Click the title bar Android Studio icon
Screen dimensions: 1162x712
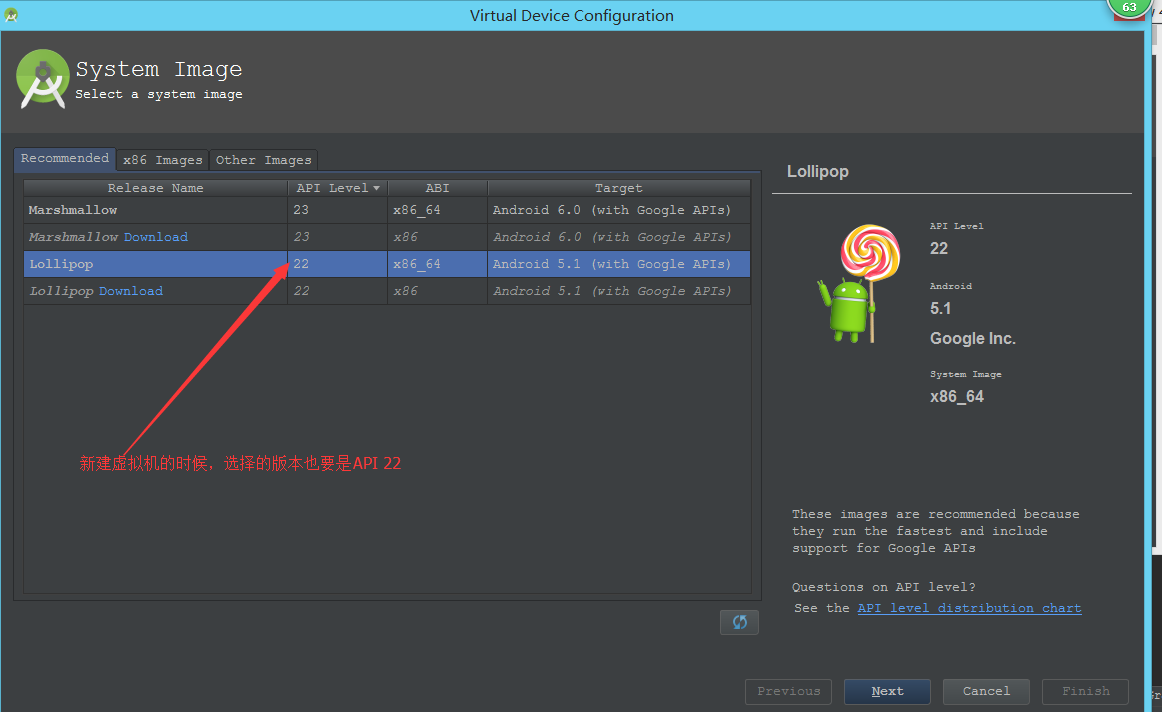(x=11, y=15)
